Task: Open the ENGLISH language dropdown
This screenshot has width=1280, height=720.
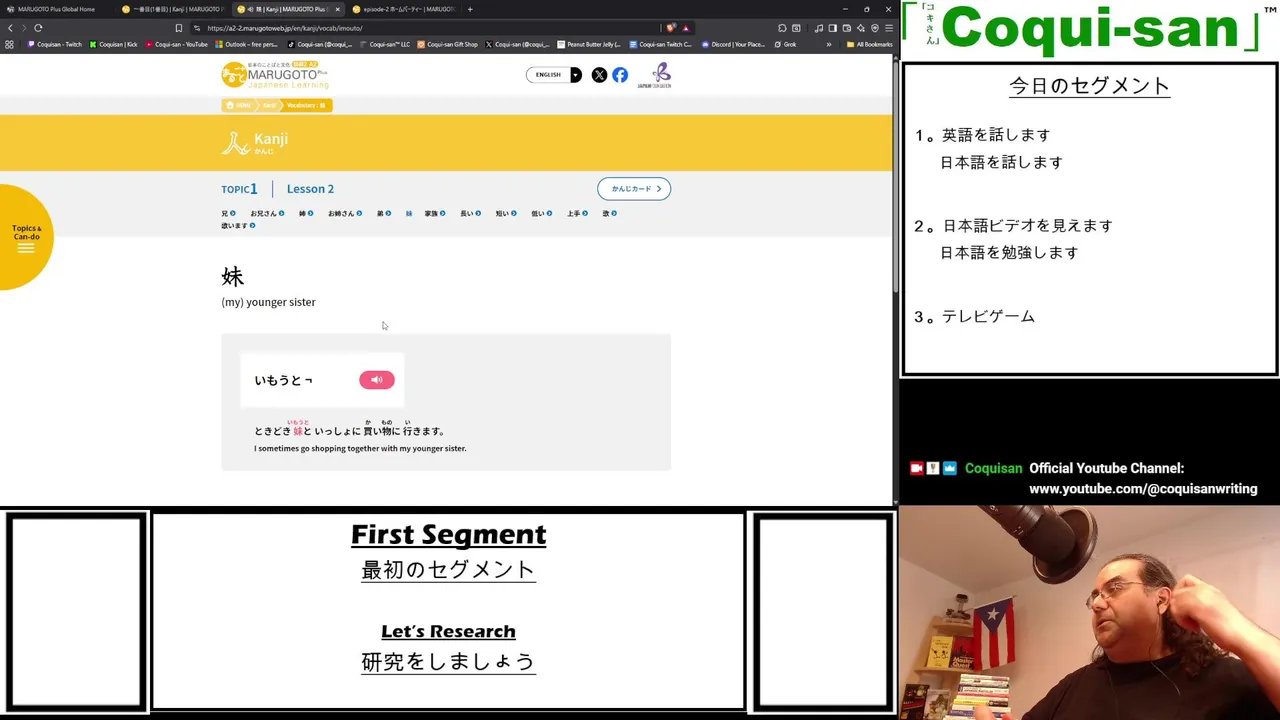Action: [x=554, y=75]
